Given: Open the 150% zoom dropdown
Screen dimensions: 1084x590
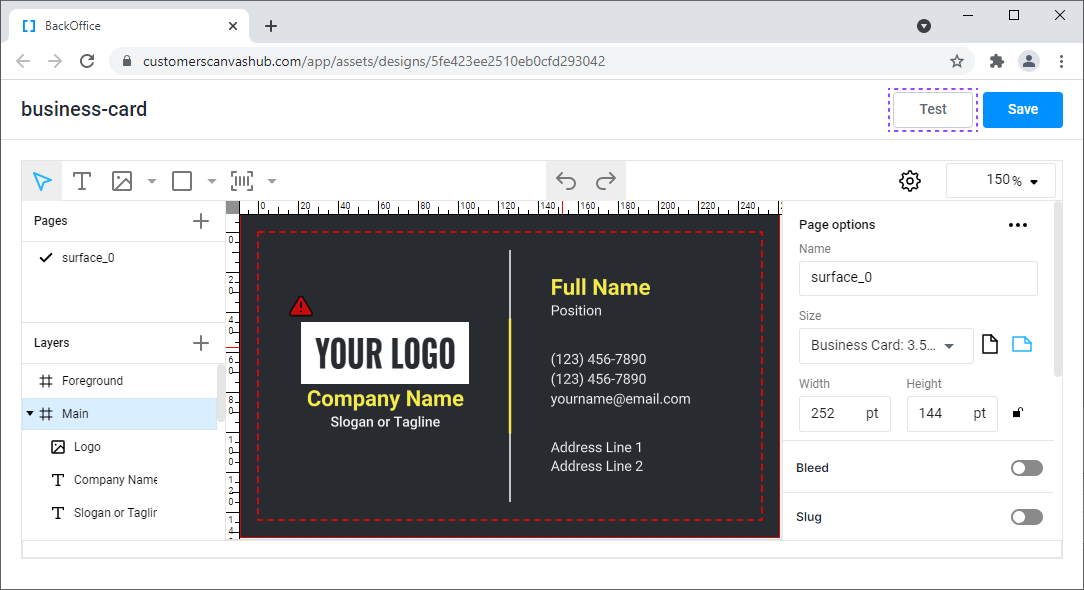Looking at the screenshot, I should (x=1001, y=181).
